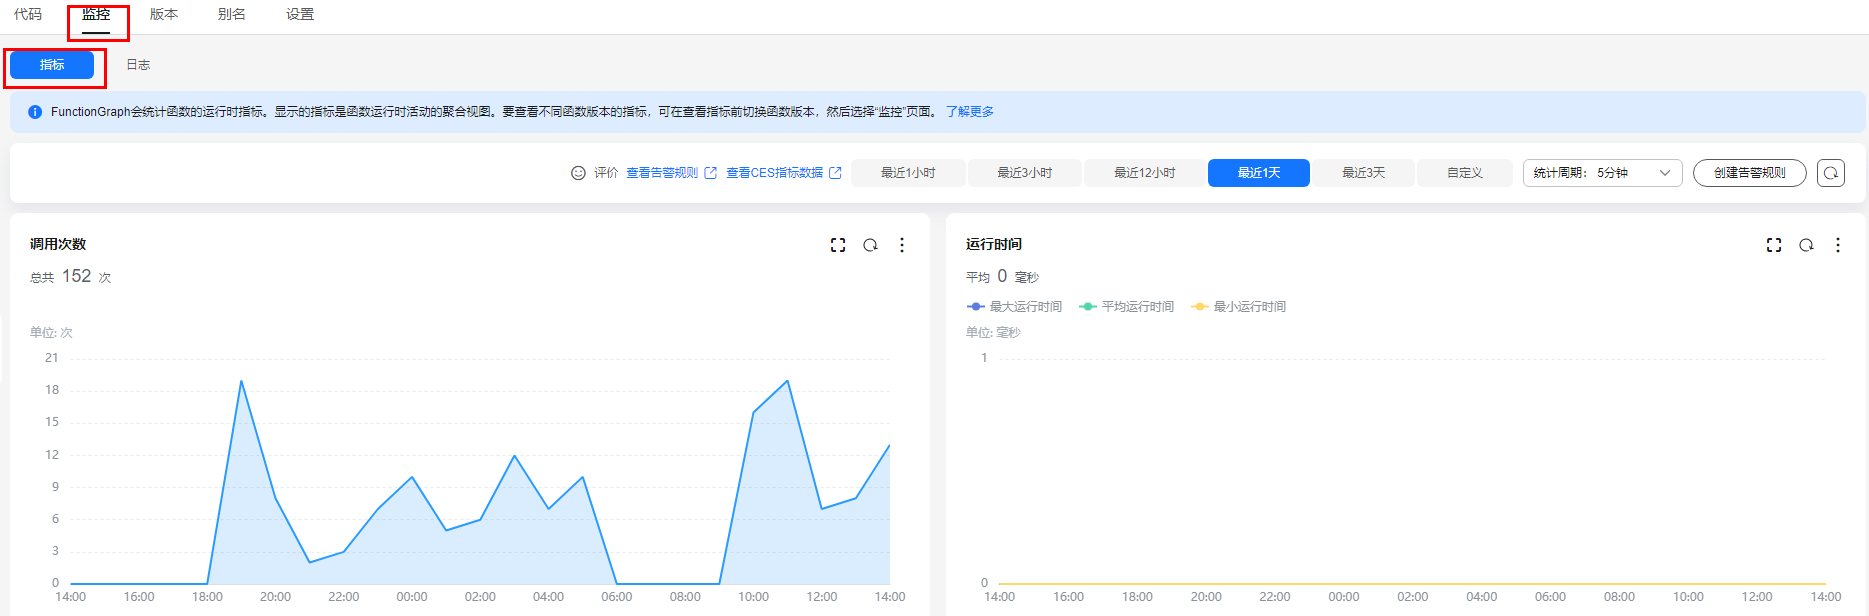
Task: Switch to the 日志 sub-tab
Action: click(x=138, y=65)
